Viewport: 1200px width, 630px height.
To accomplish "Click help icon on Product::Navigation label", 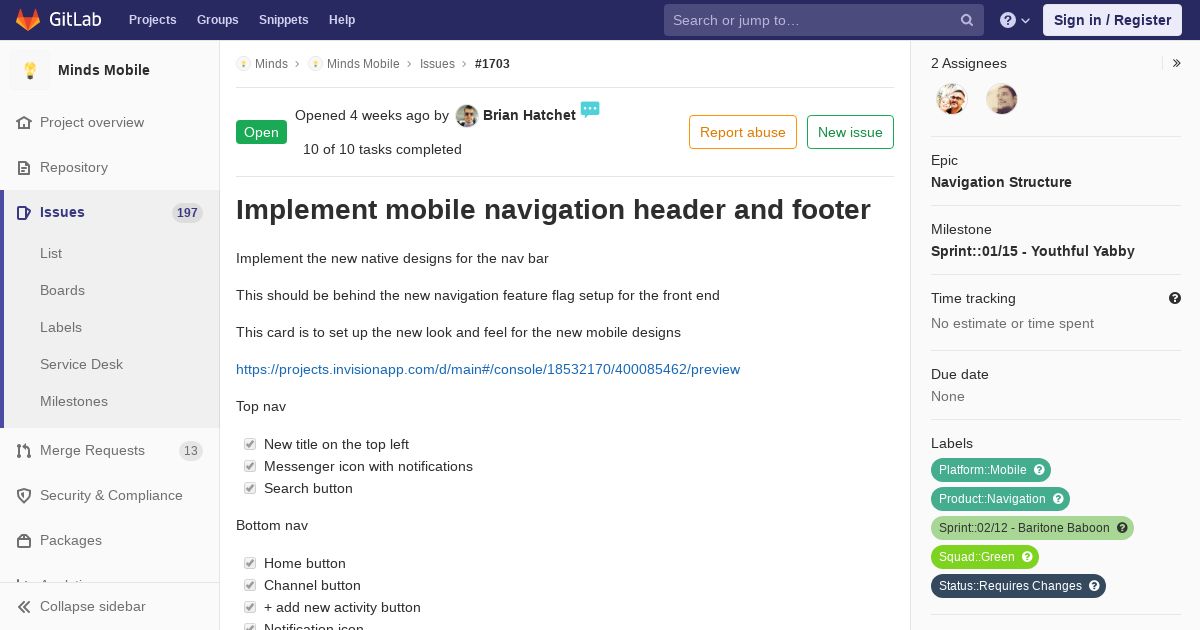I will pyautogui.click(x=1058, y=499).
